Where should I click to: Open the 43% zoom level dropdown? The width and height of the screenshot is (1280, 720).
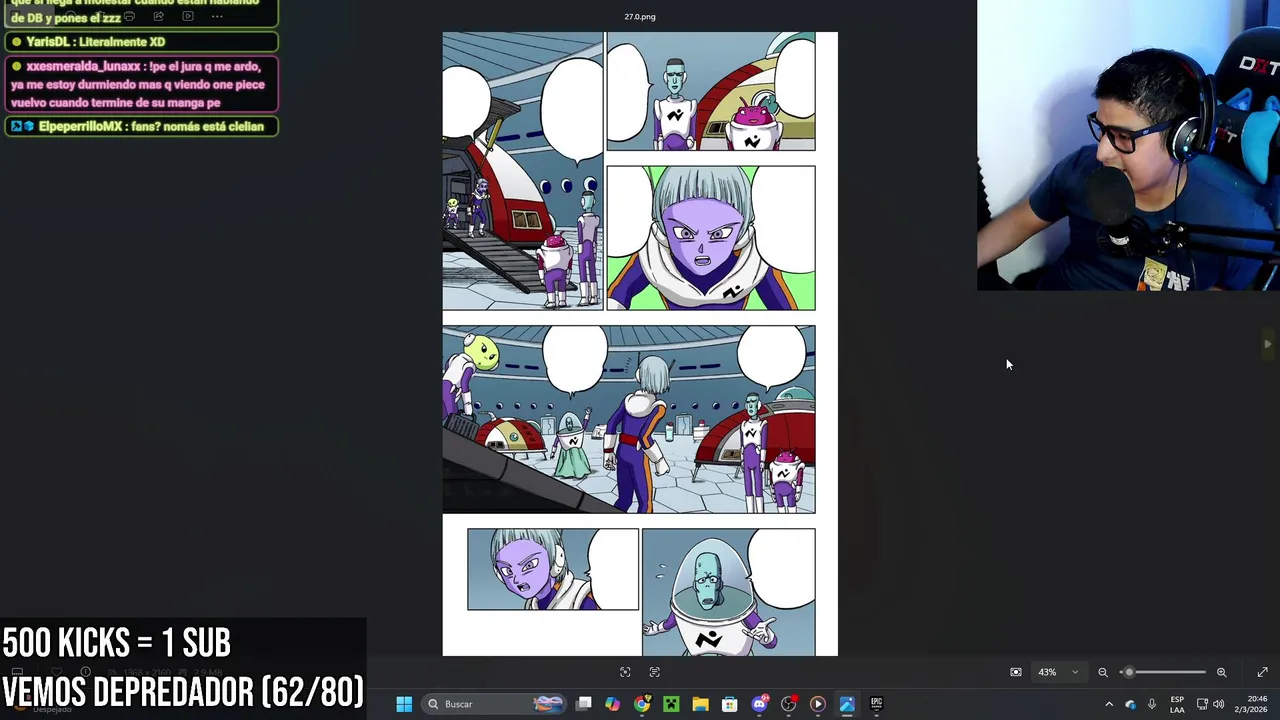[1058, 672]
